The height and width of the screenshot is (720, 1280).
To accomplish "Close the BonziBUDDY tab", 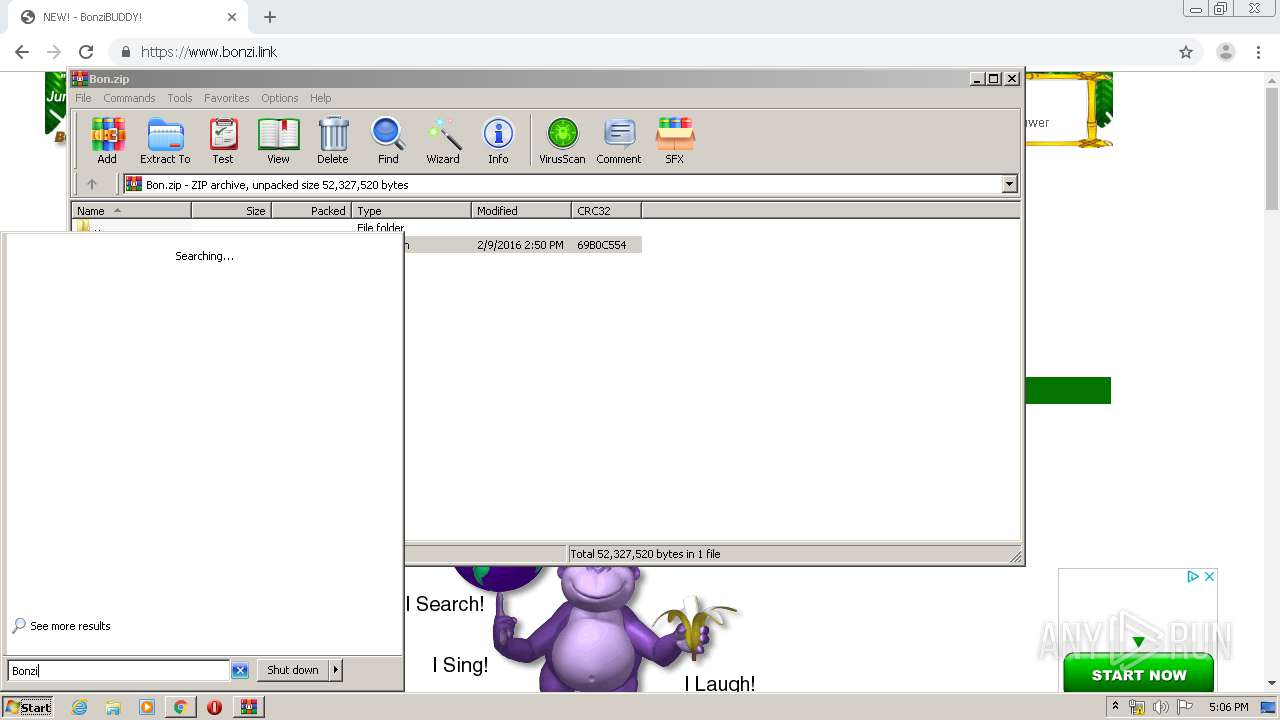I will tap(232, 17).
